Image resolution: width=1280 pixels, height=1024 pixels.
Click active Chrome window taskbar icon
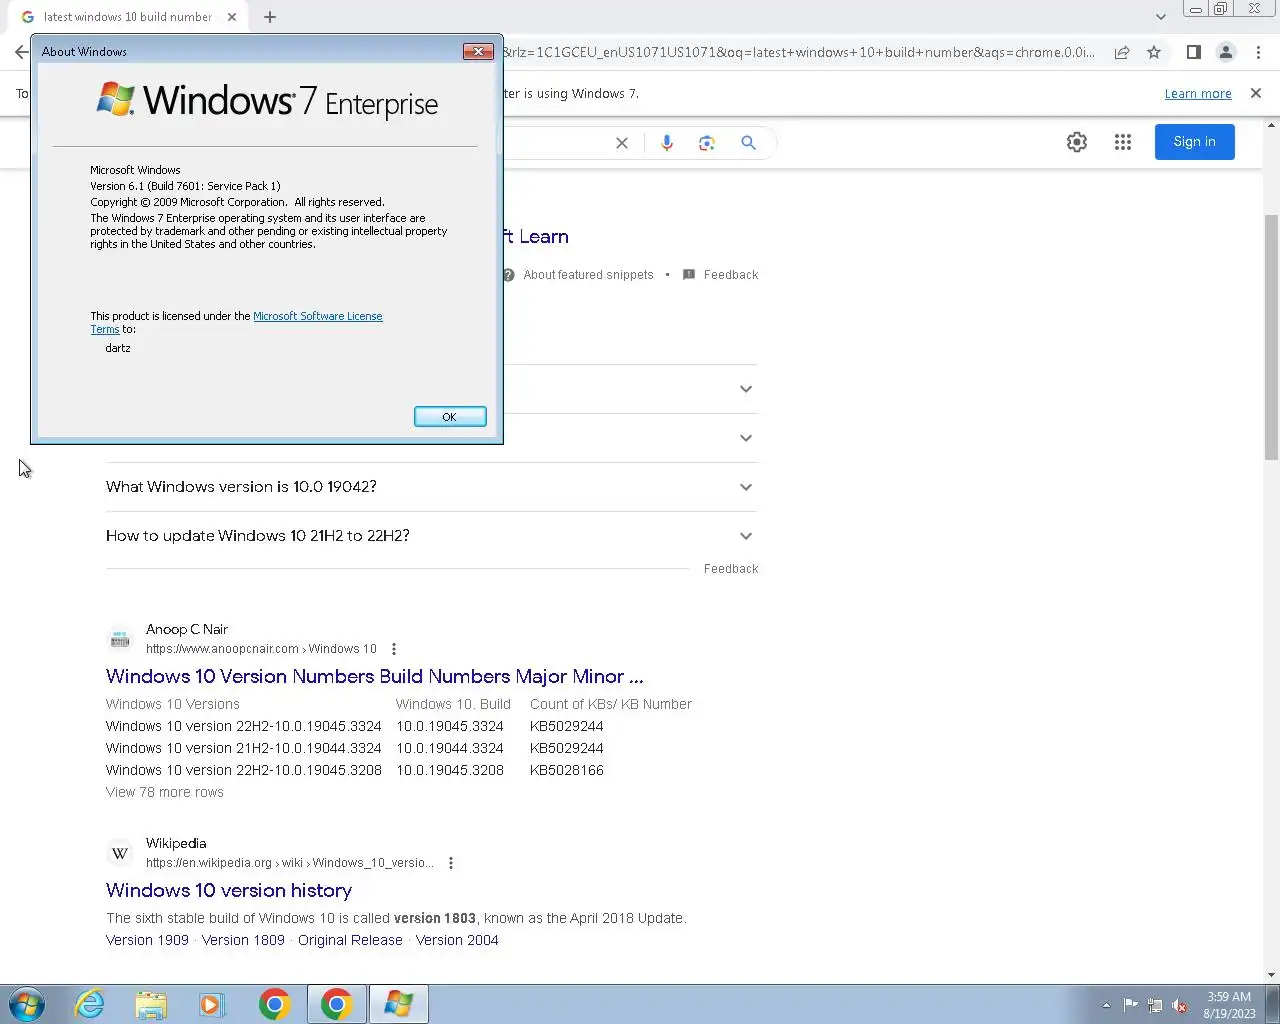[x=337, y=1004]
